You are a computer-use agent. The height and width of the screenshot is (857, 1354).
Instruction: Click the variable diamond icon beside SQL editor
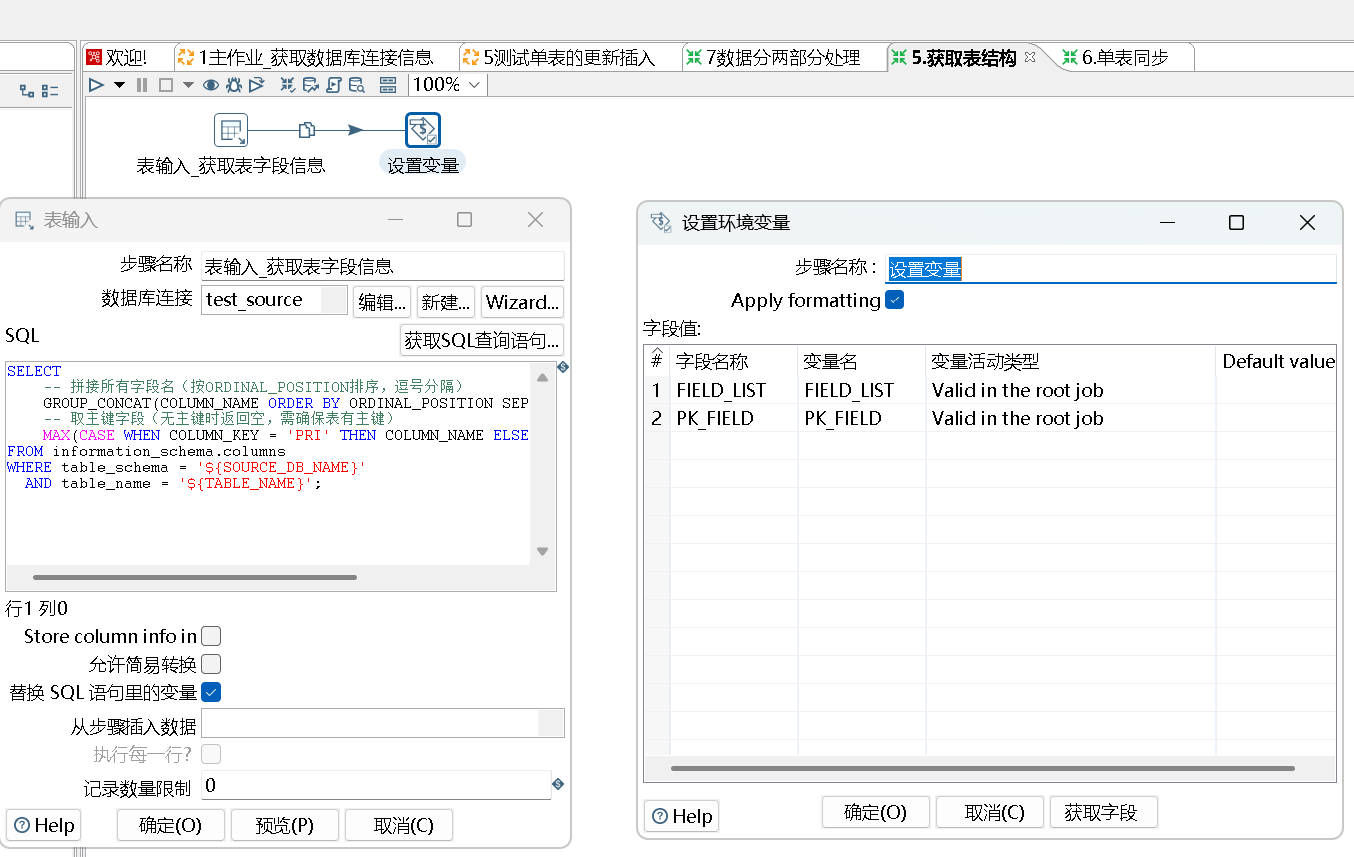(x=561, y=368)
